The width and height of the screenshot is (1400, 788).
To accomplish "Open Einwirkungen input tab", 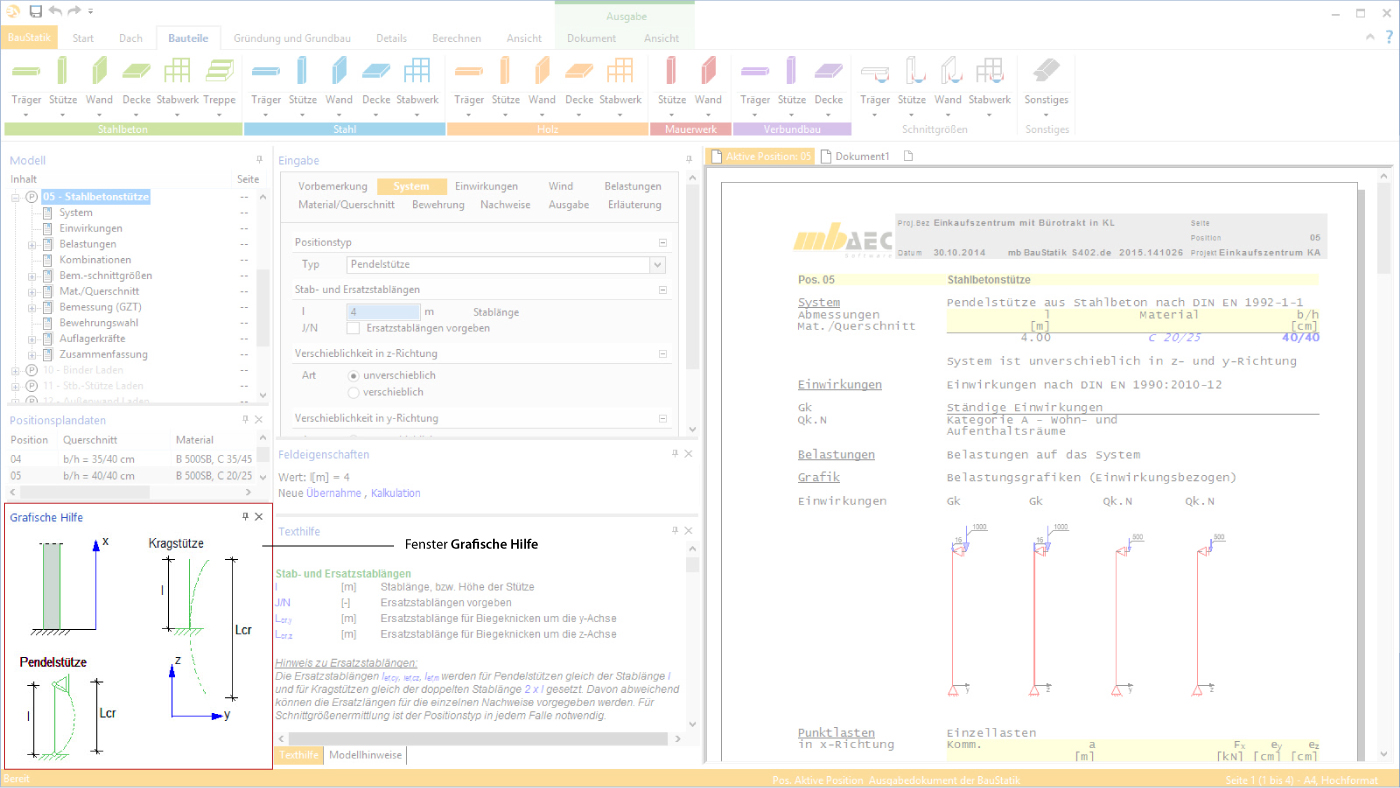I will click(486, 186).
